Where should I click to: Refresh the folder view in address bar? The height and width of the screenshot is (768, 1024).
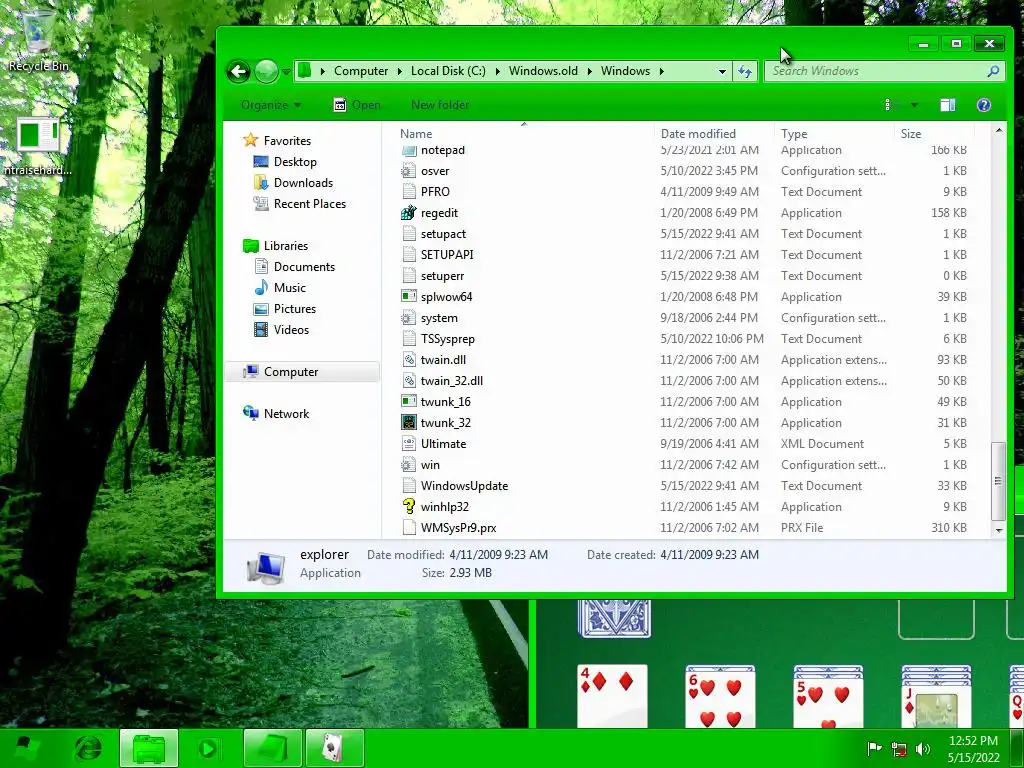[x=745, y=71]
